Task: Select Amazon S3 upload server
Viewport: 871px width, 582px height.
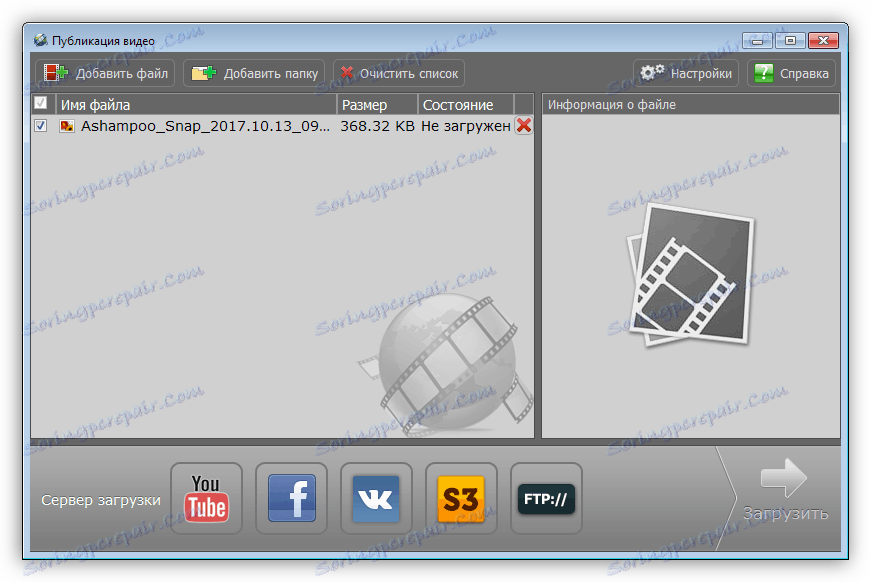Action: click(x=461, y=498)
